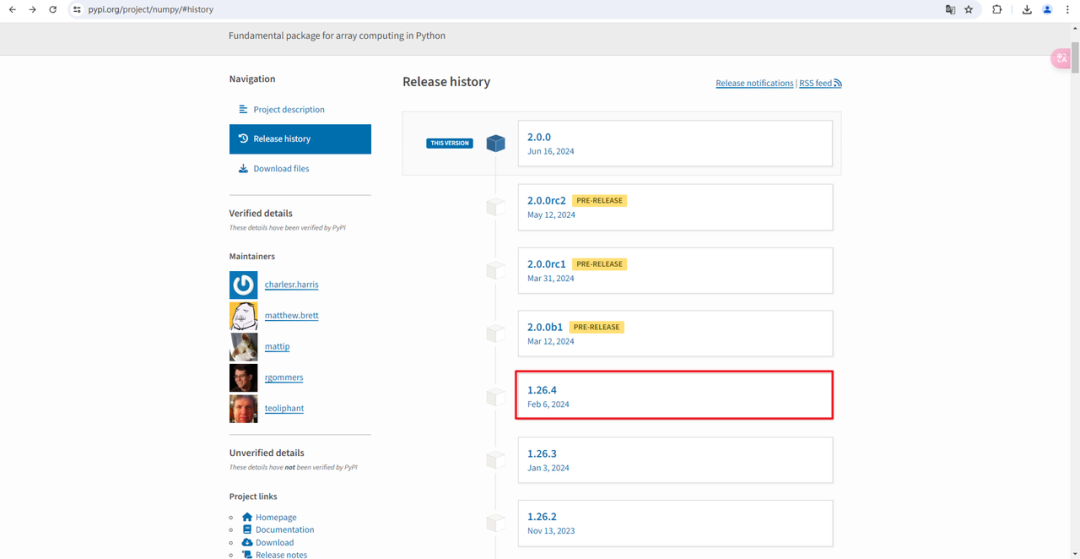Open maintainer teoliphant profile link
1080x559 pixels.
pos(284,408)
